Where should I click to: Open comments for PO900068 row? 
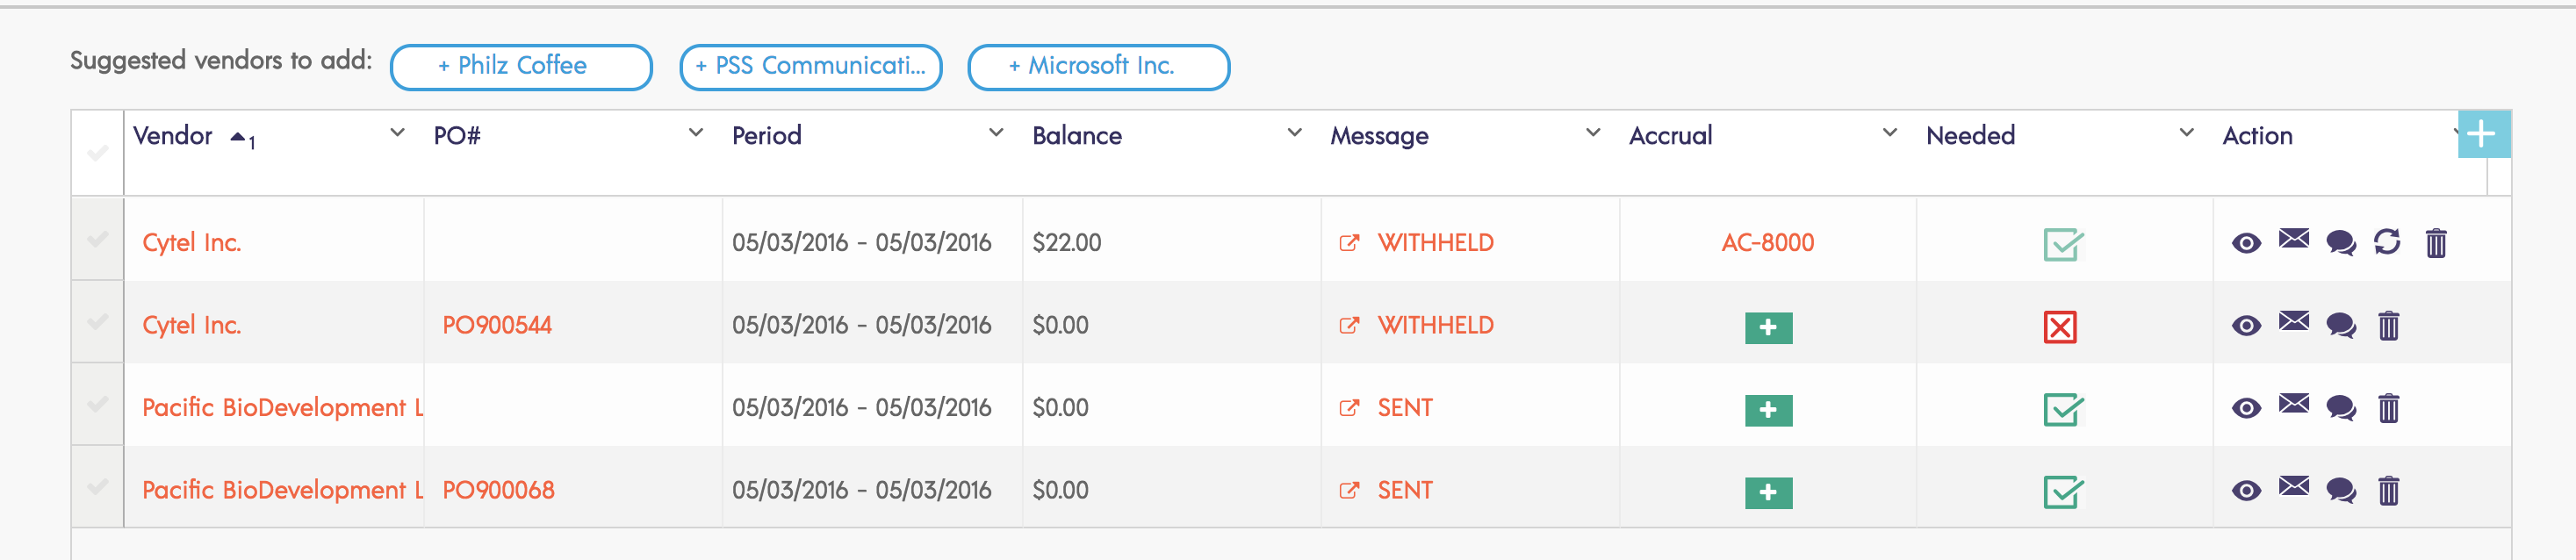2341,490
